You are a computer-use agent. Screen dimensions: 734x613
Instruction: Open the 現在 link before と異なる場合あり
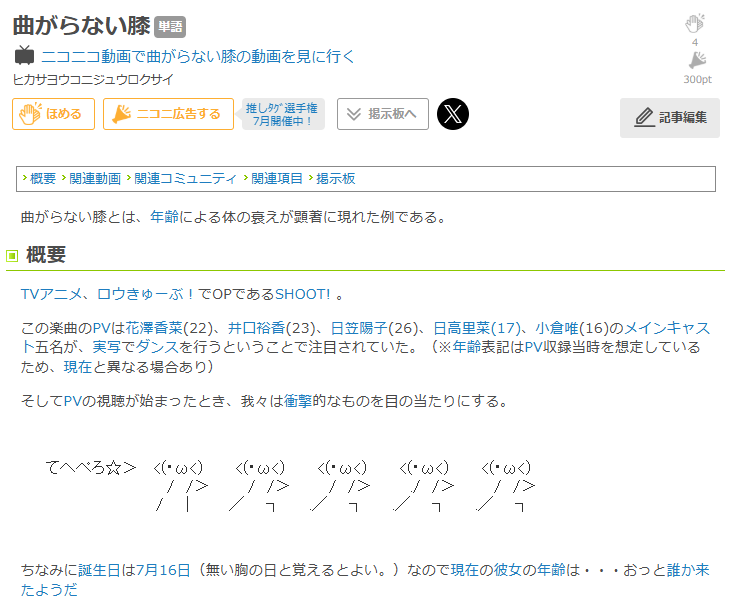coord(78,366)
